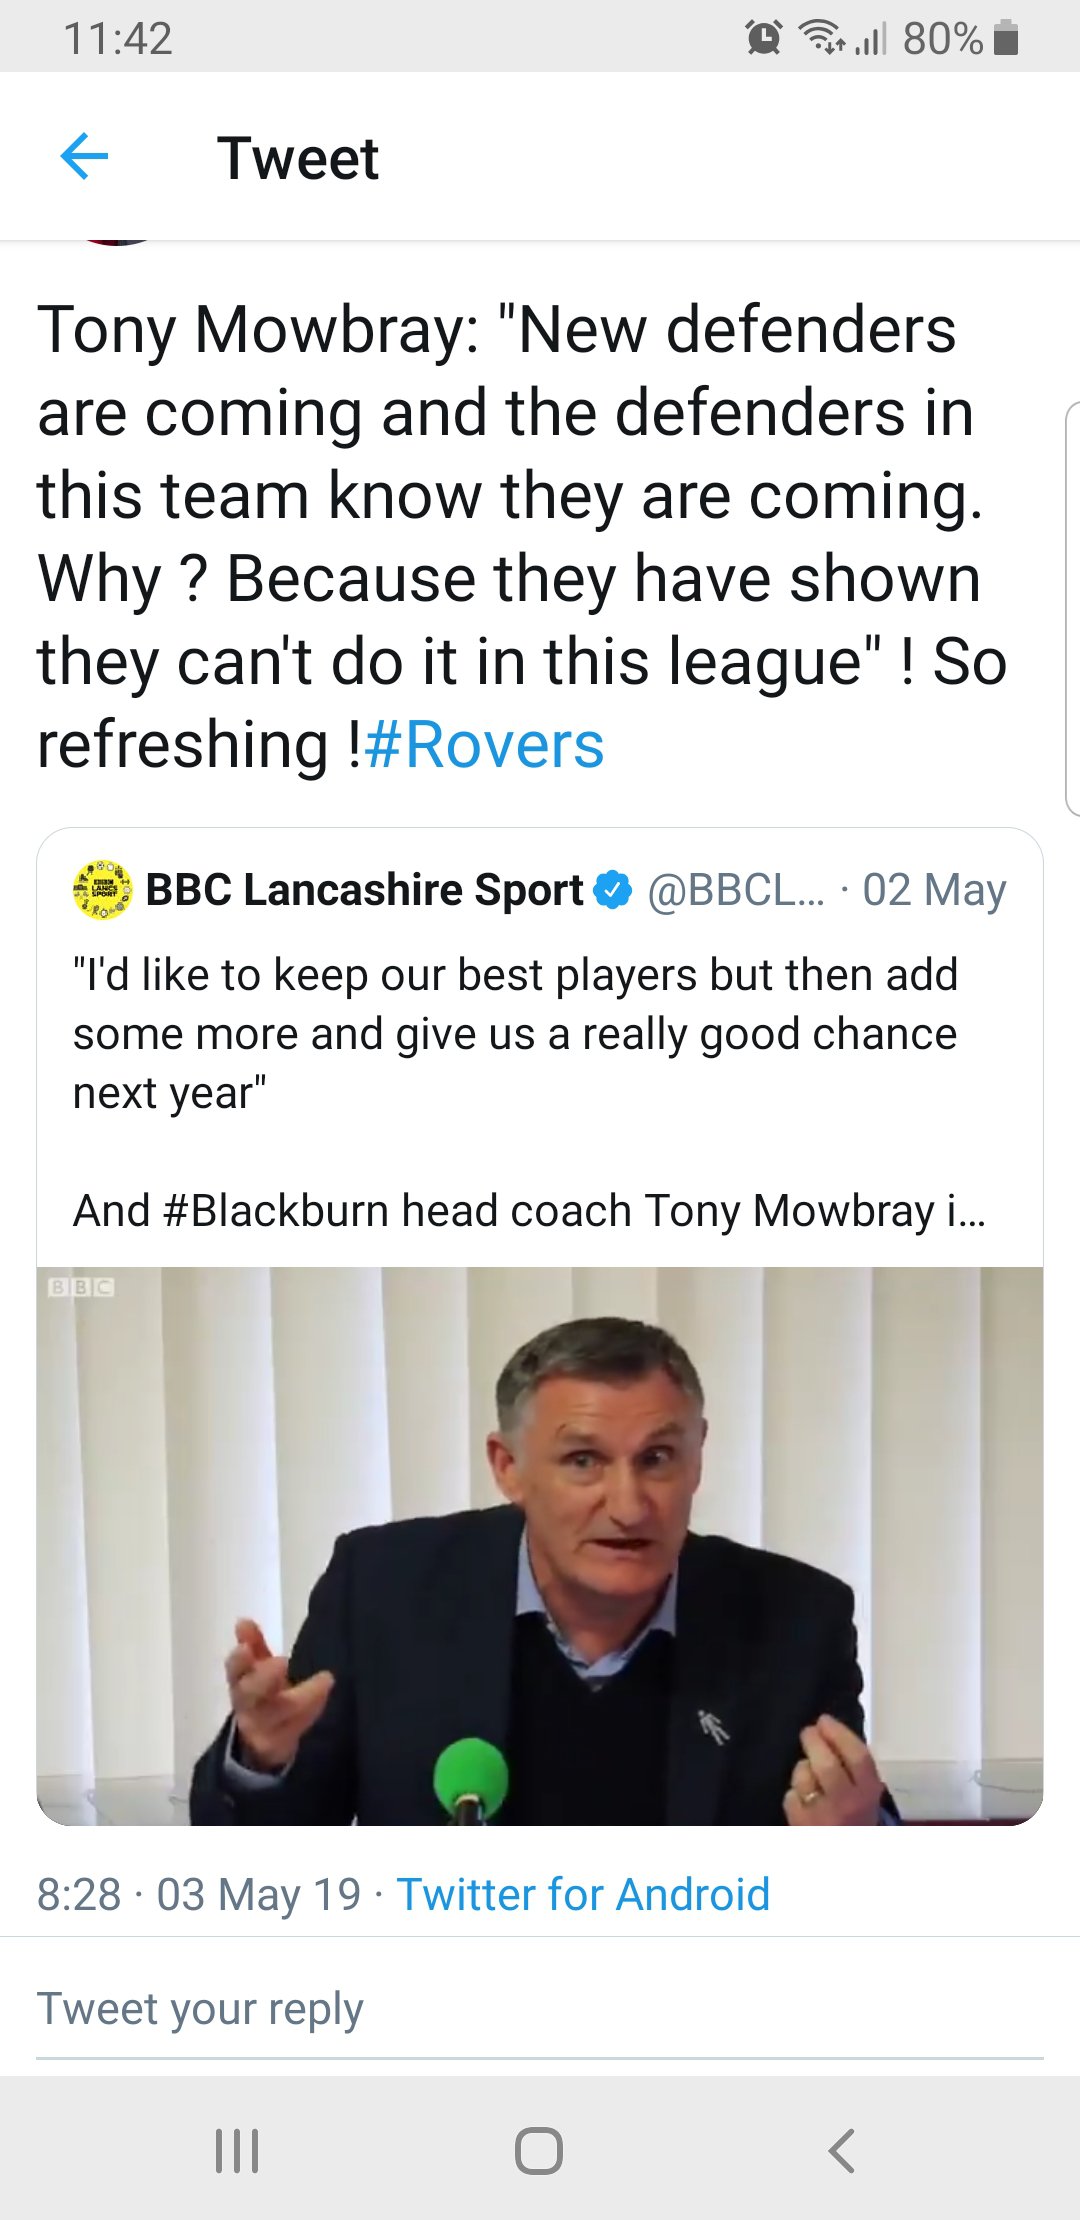
Task: Tap the blue back arrow
Action: [84, 157]
